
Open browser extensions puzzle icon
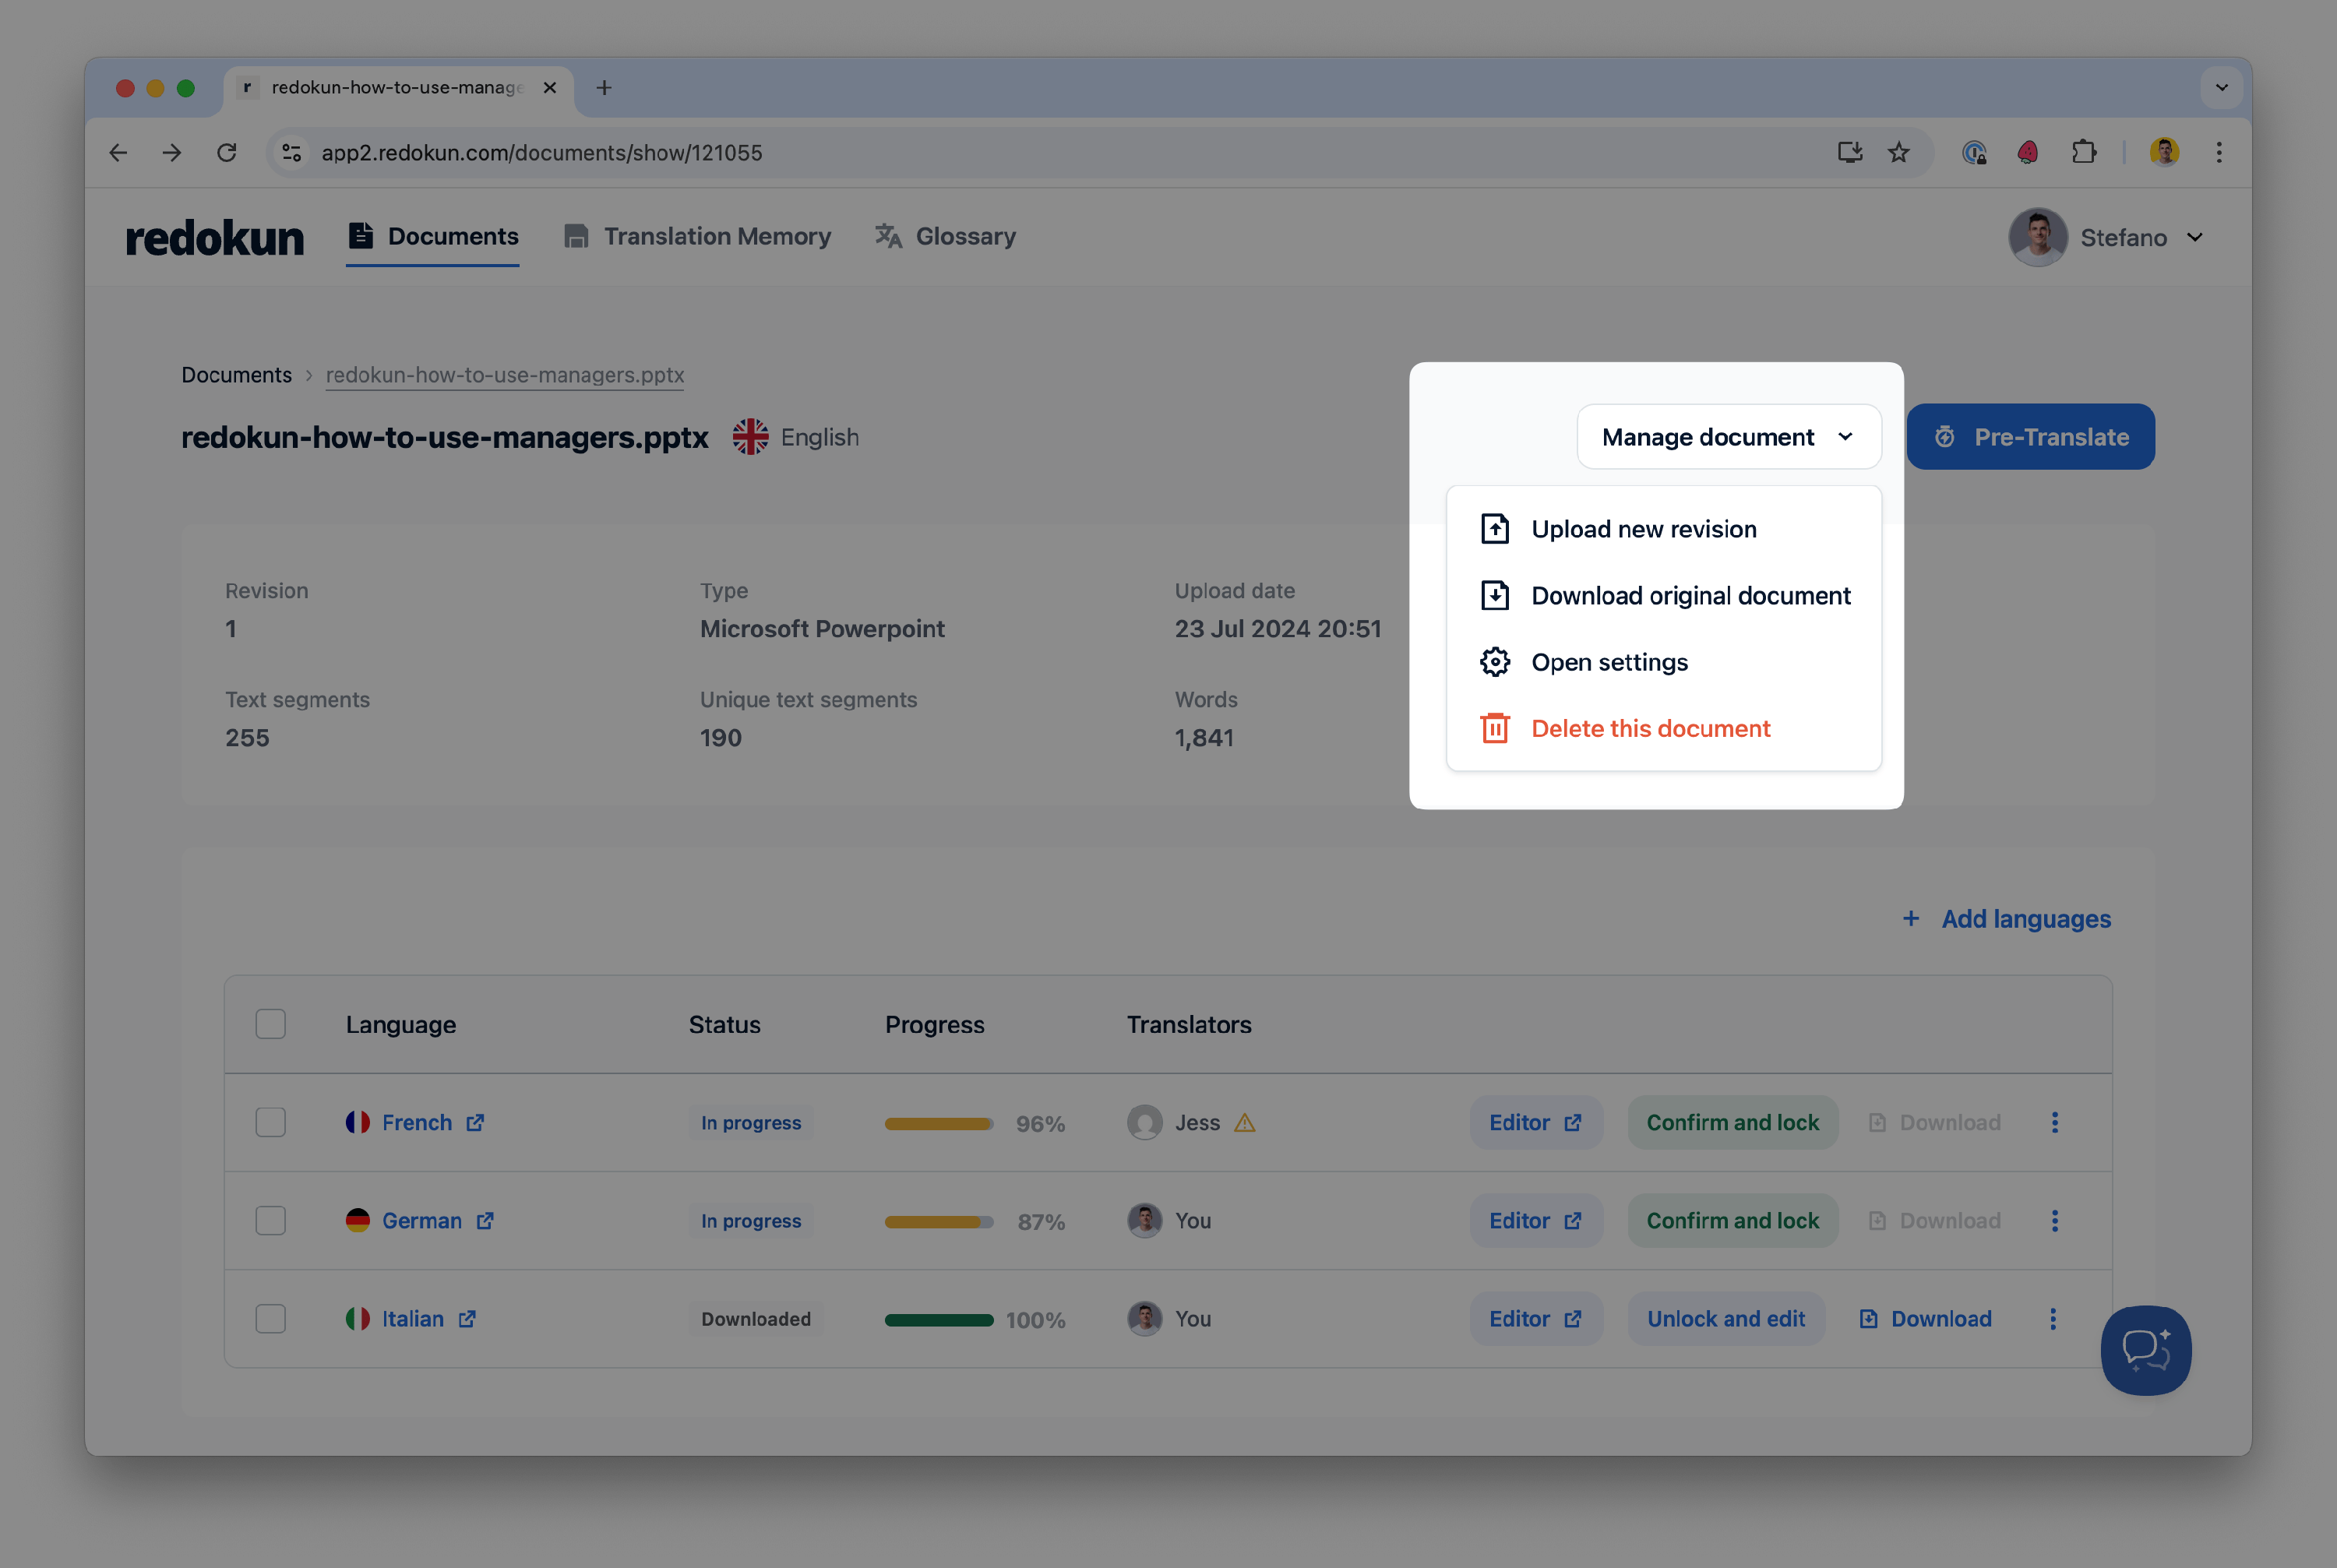coord(2083,152)
